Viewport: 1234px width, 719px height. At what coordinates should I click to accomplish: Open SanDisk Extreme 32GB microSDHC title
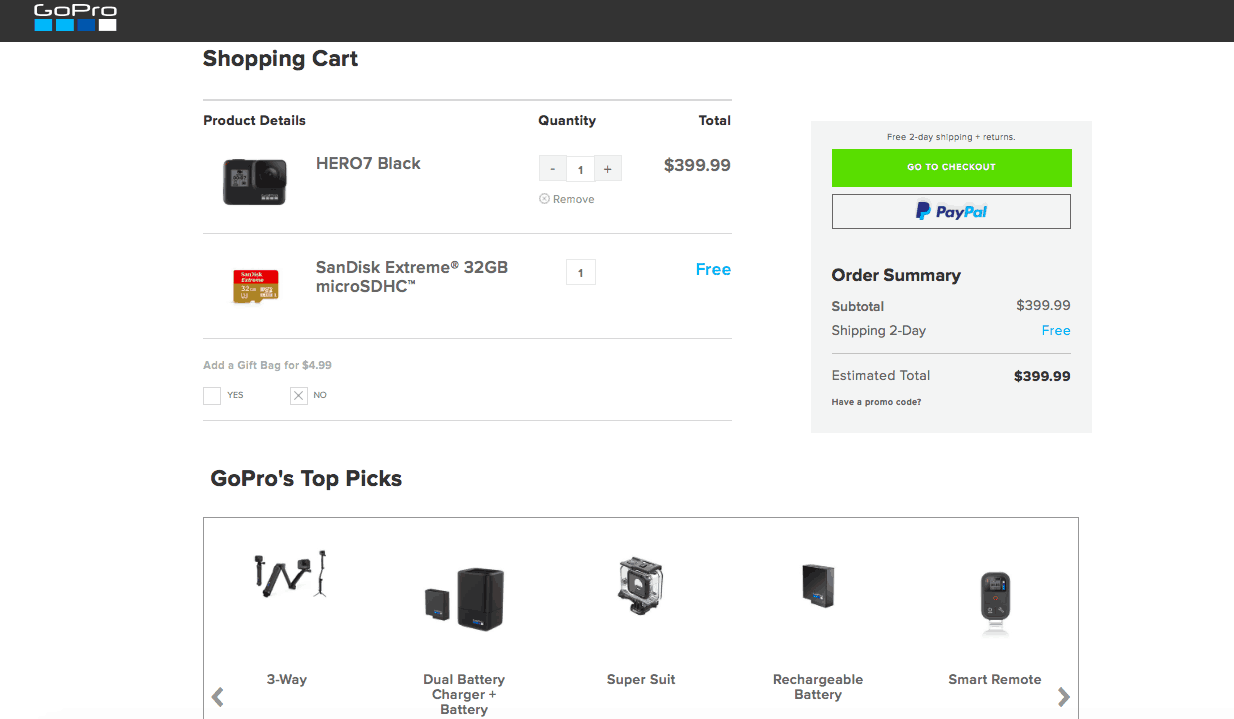click(x=412, y=277)
